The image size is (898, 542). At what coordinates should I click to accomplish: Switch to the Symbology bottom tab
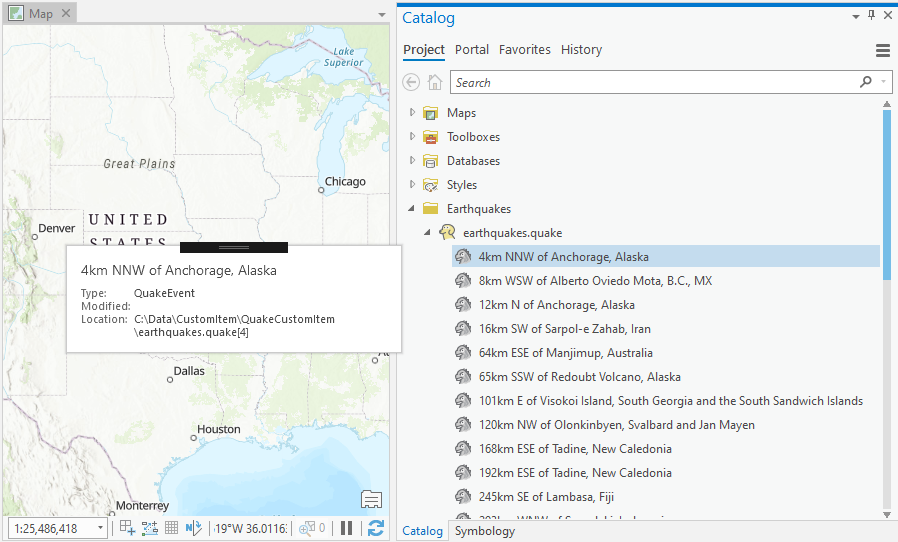pos(485,531)
